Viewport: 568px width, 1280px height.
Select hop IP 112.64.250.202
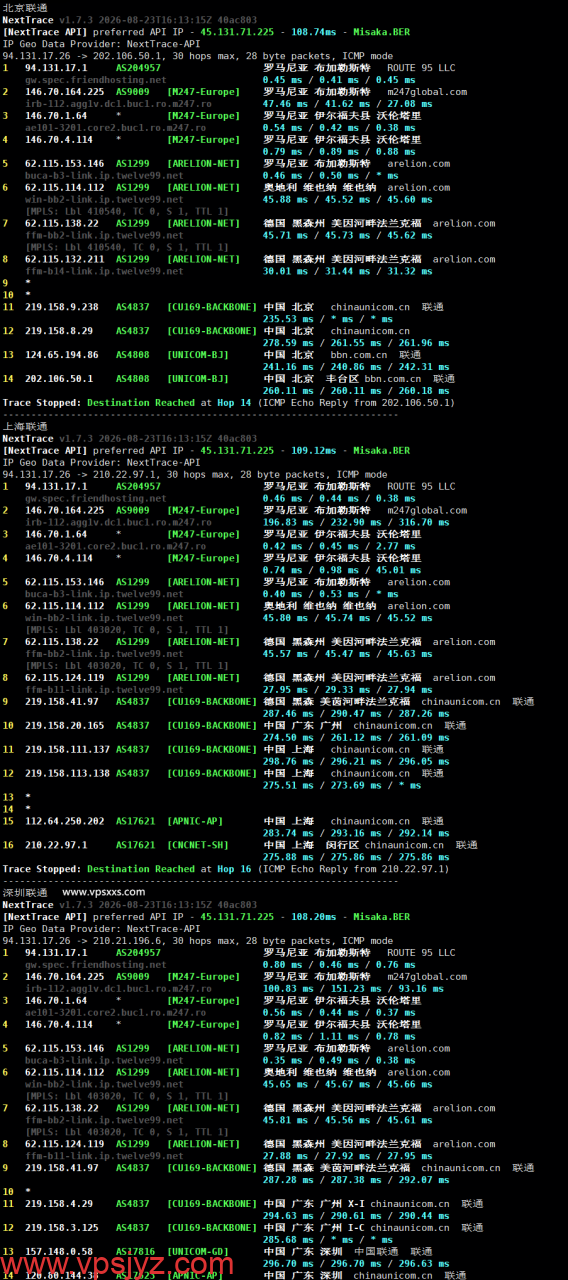(x=64, y=821)
